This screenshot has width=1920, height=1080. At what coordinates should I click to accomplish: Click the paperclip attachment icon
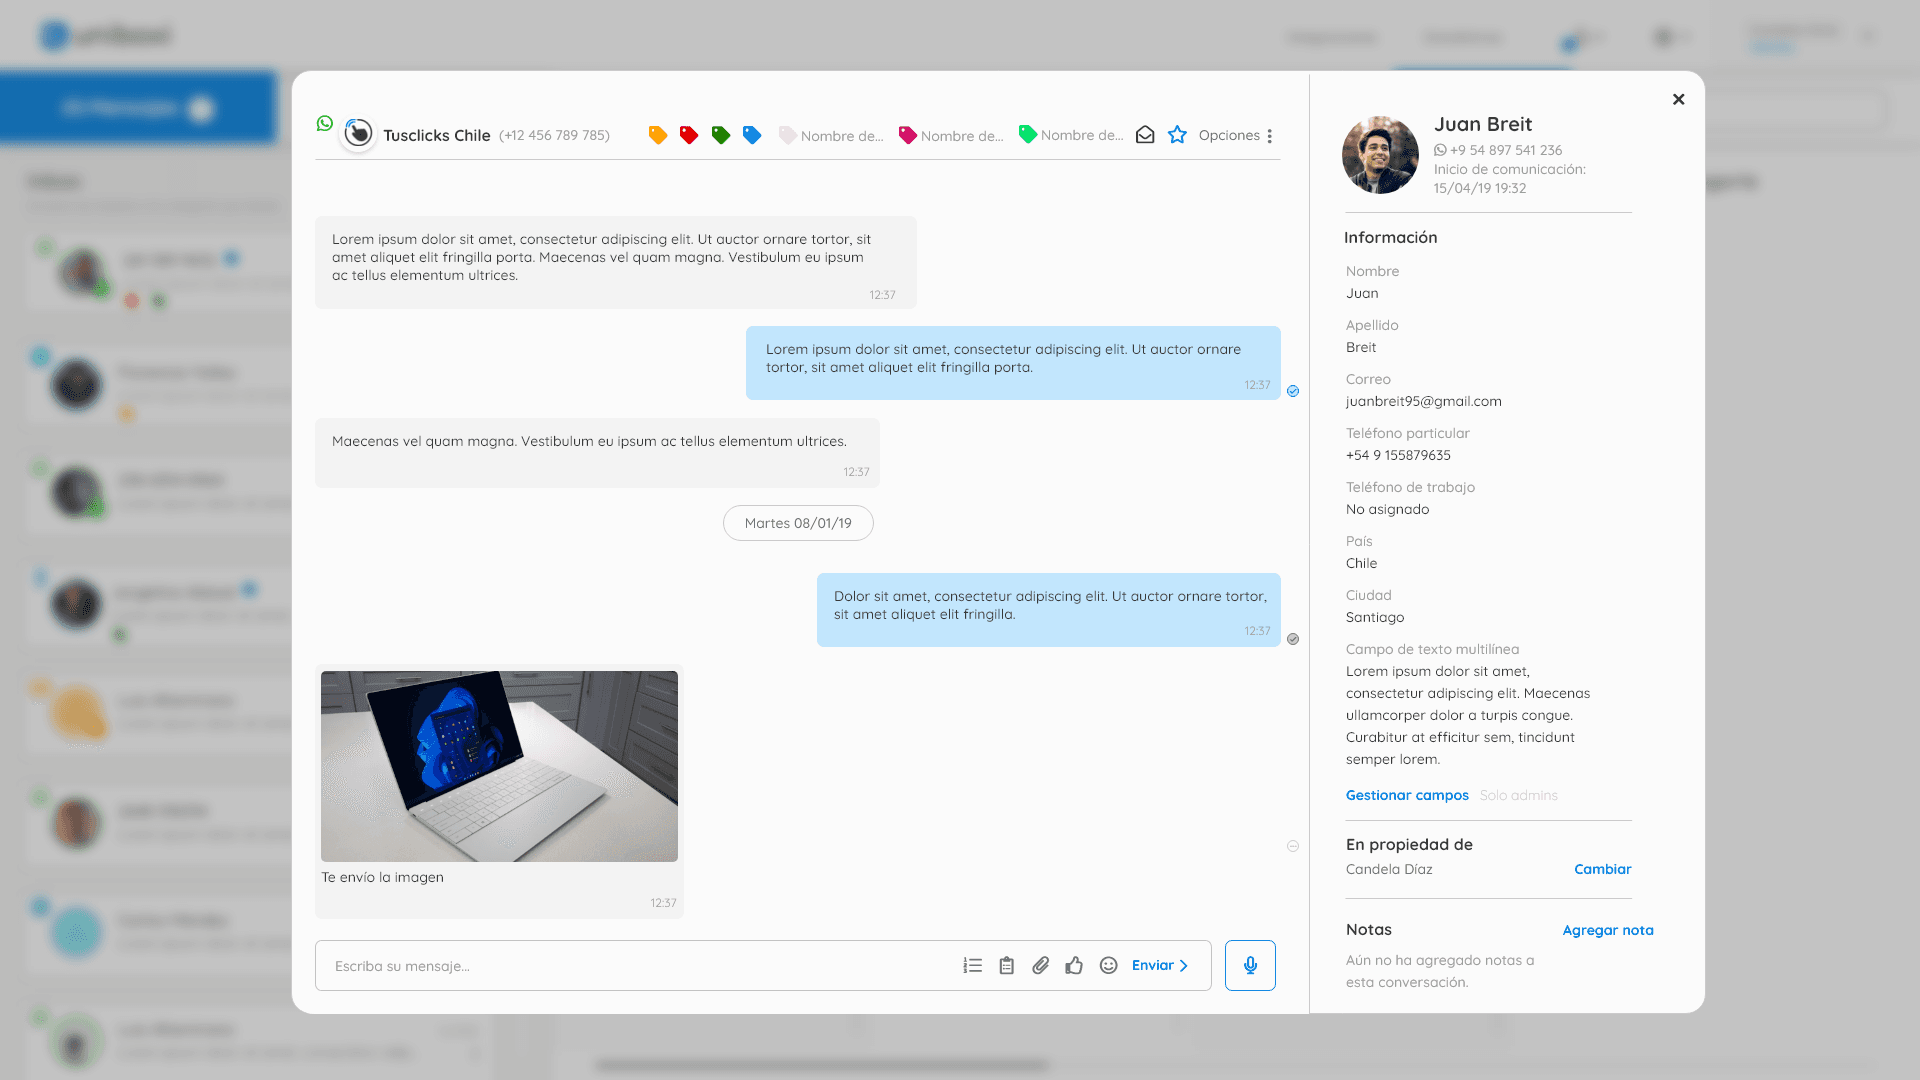point(1040,965)
